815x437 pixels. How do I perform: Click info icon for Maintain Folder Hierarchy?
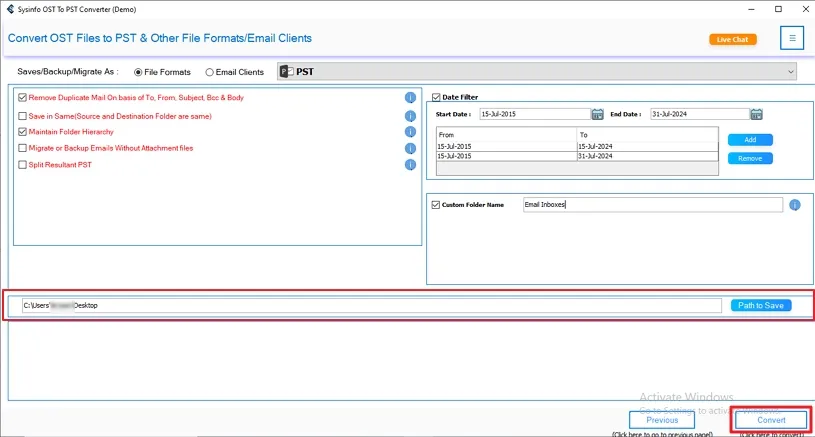click(410, 132)
